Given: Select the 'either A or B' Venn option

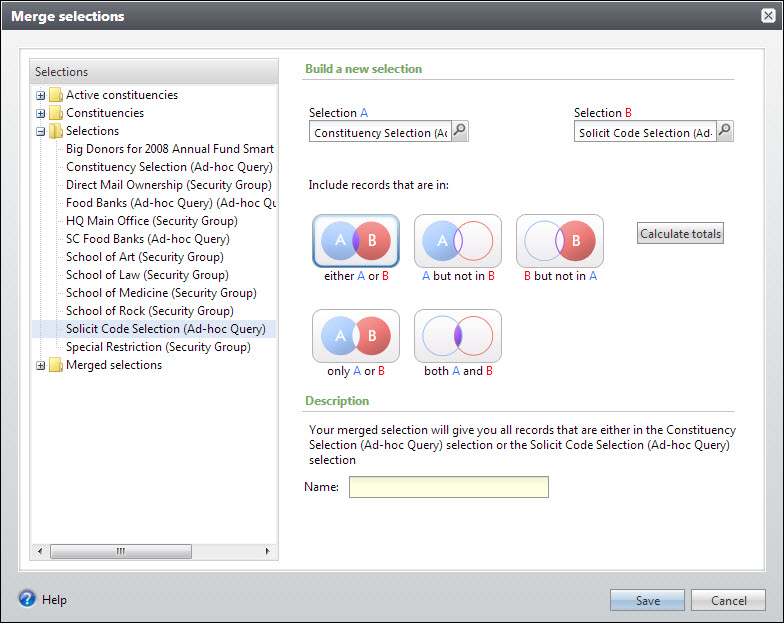Looking at the screenshot, I should (356, 241).
